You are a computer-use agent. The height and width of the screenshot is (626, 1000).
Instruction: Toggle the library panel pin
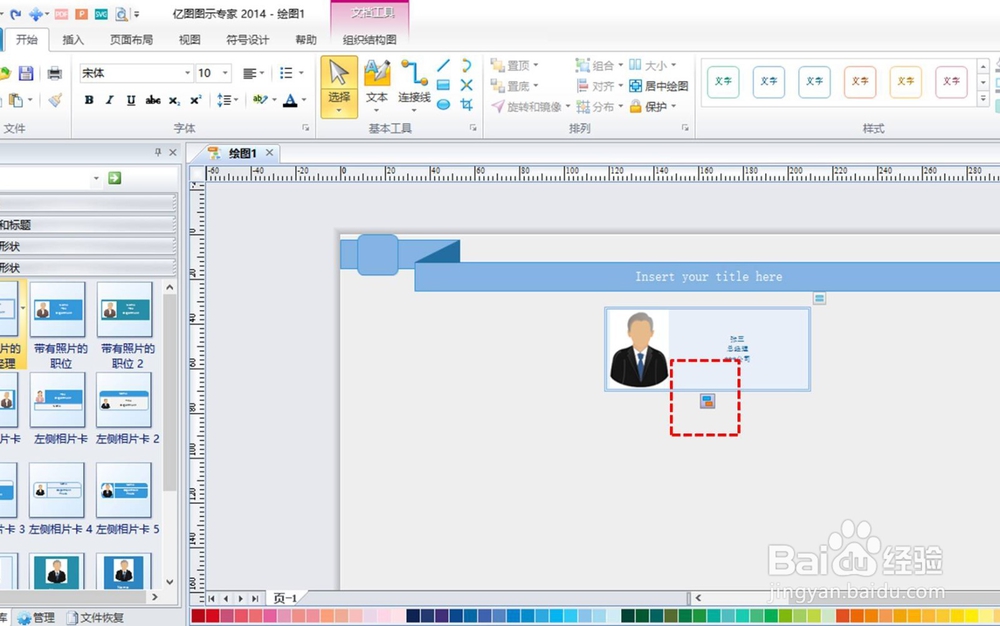pyautogui.click(x=158, y=152)
